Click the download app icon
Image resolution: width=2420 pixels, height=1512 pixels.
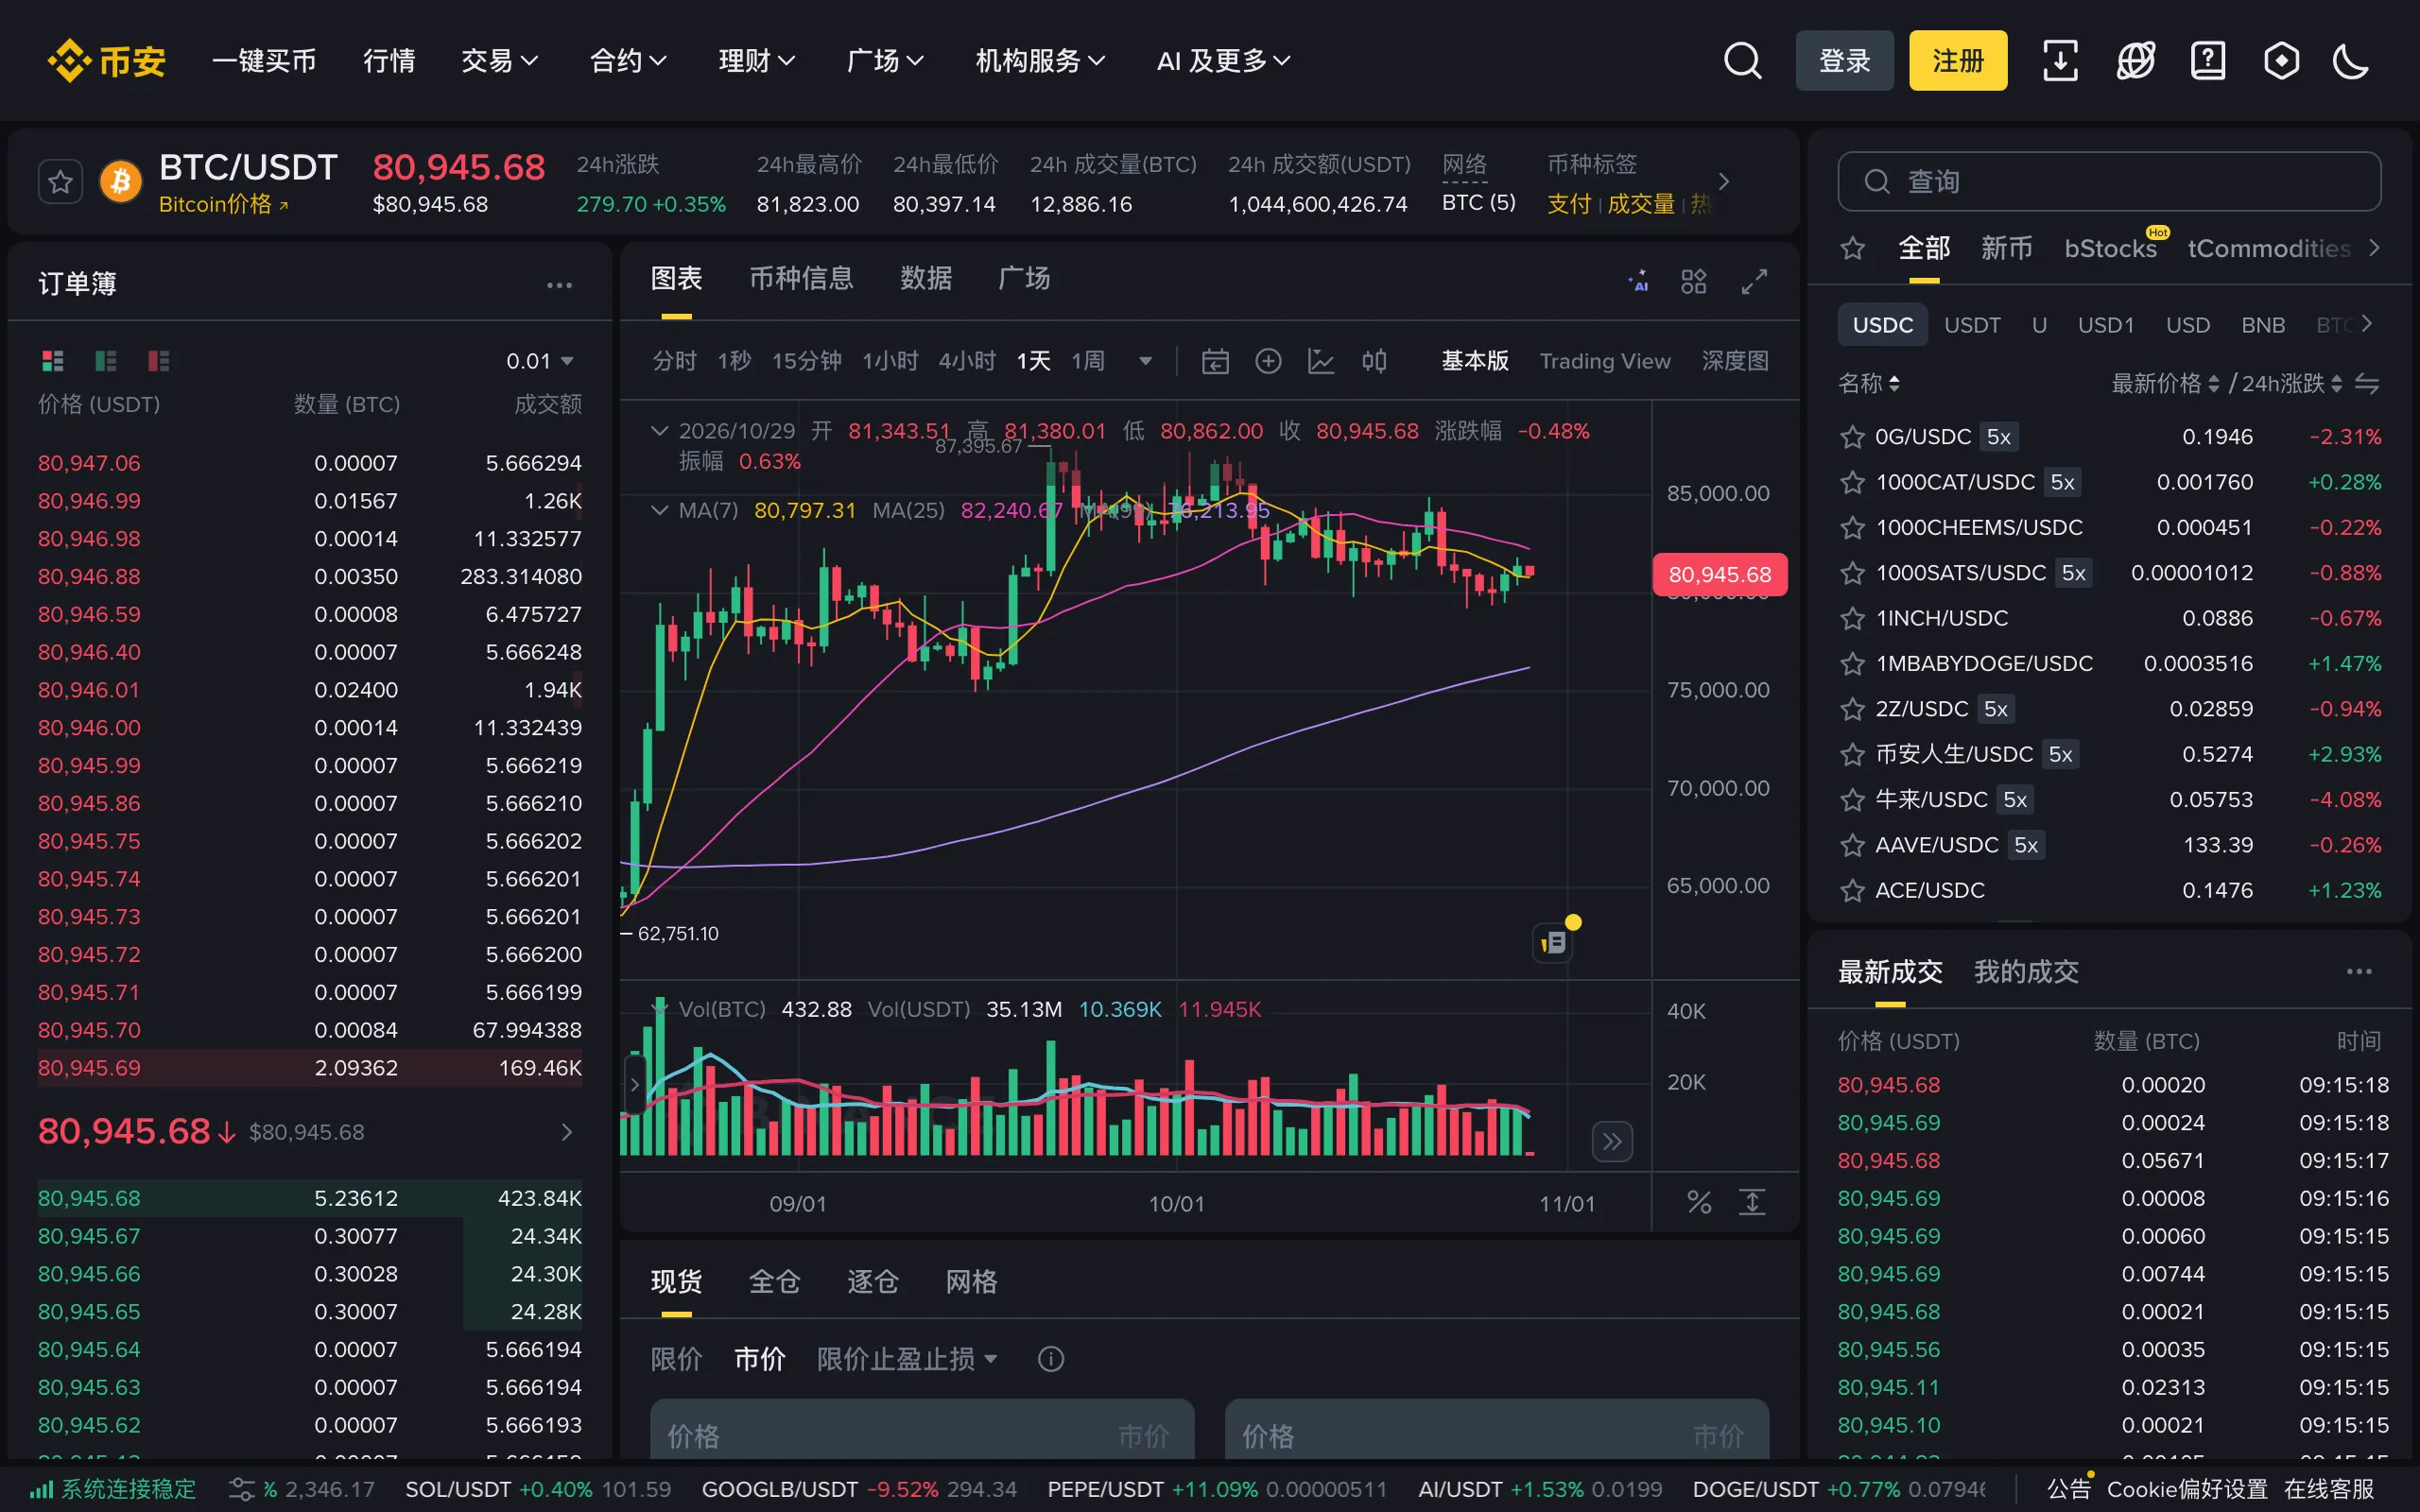[2060, 60]
